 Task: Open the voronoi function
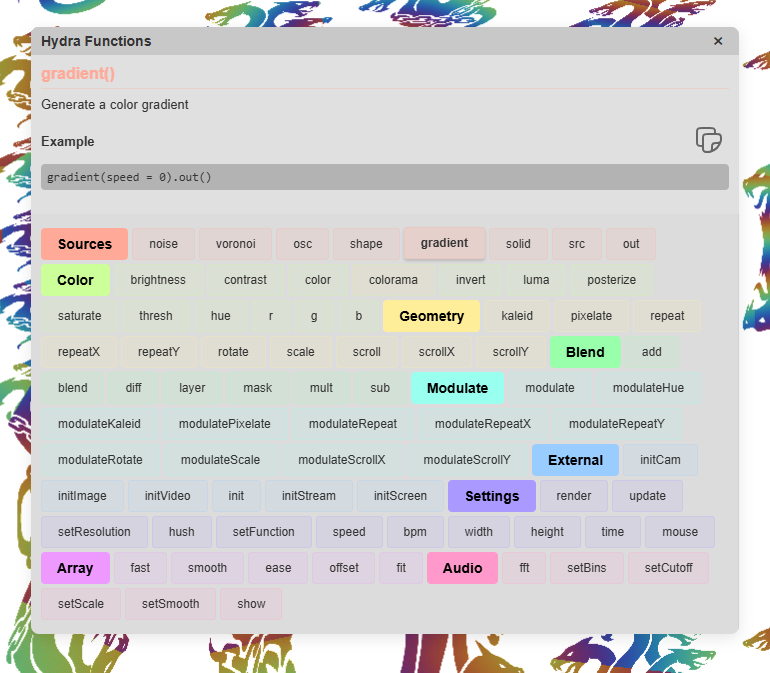coord(235,244)
